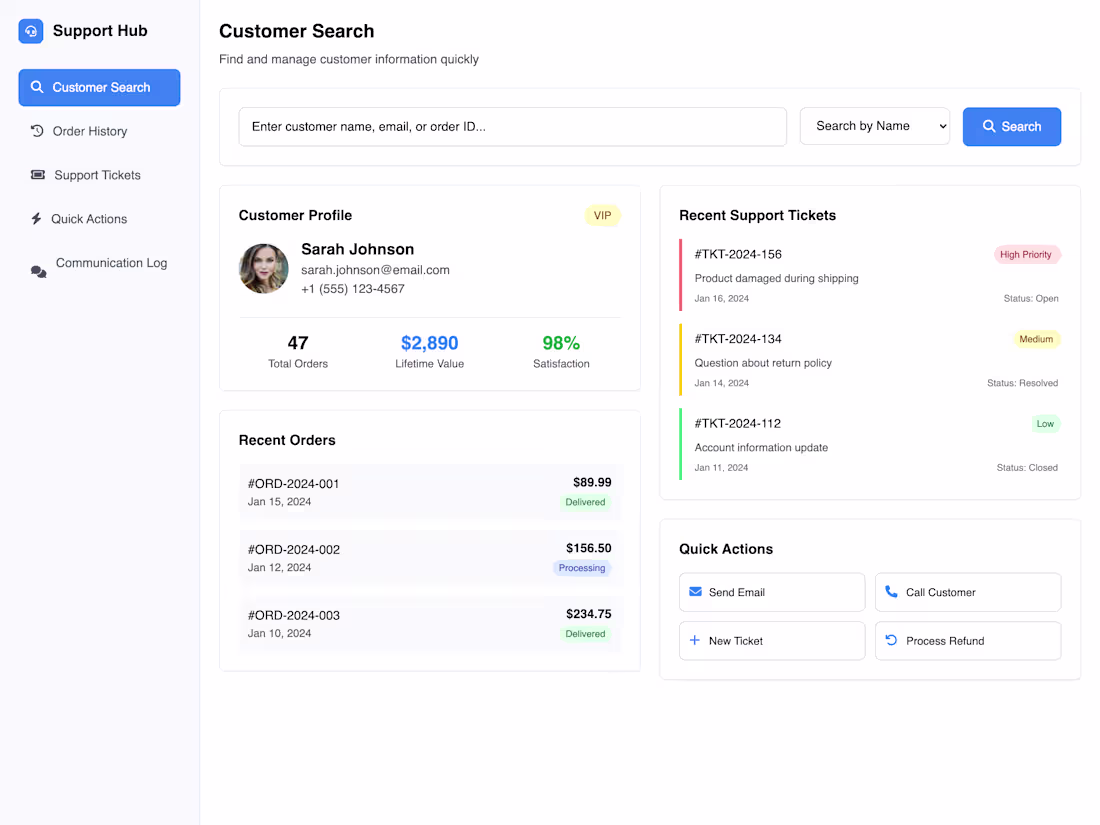Click Sarah Johnson's profile picture
The image size is (1100, 825).
coord(263,268)
